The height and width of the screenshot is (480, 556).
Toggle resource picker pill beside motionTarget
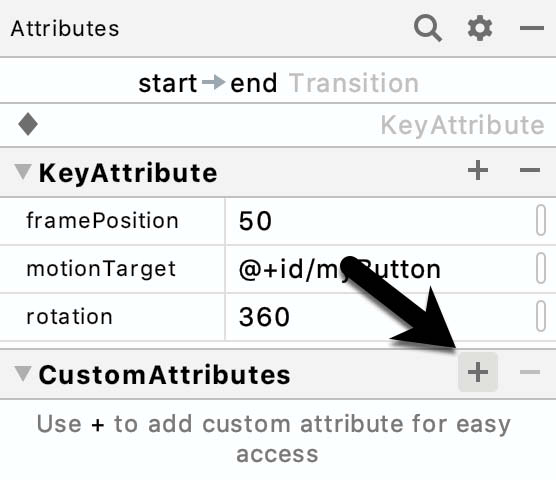(x=541, y=268)
